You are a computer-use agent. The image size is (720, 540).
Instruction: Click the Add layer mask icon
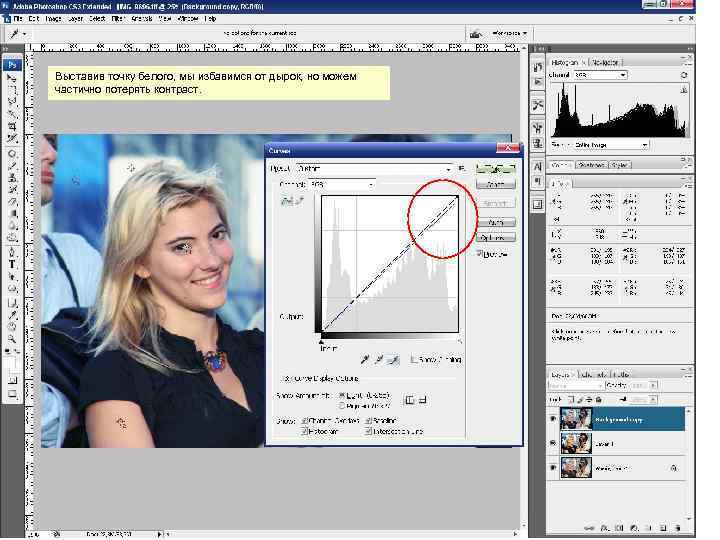619,528
